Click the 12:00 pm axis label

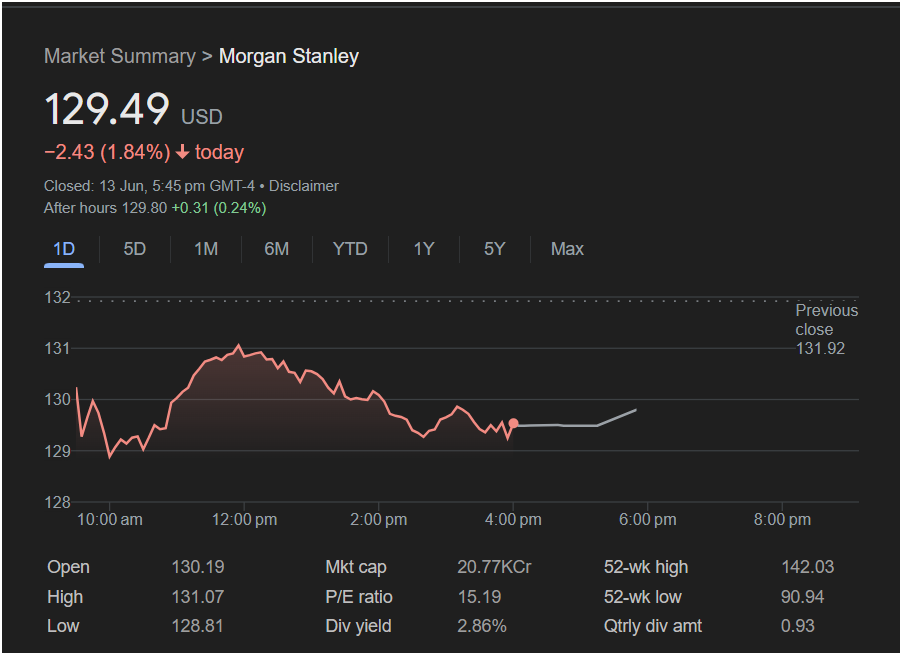tap(244, 519)
